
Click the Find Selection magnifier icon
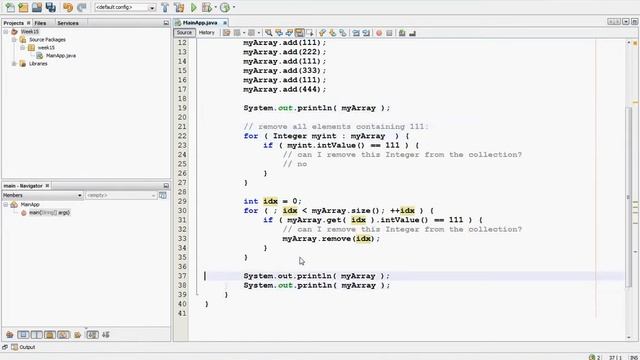(x=269, y=33)
